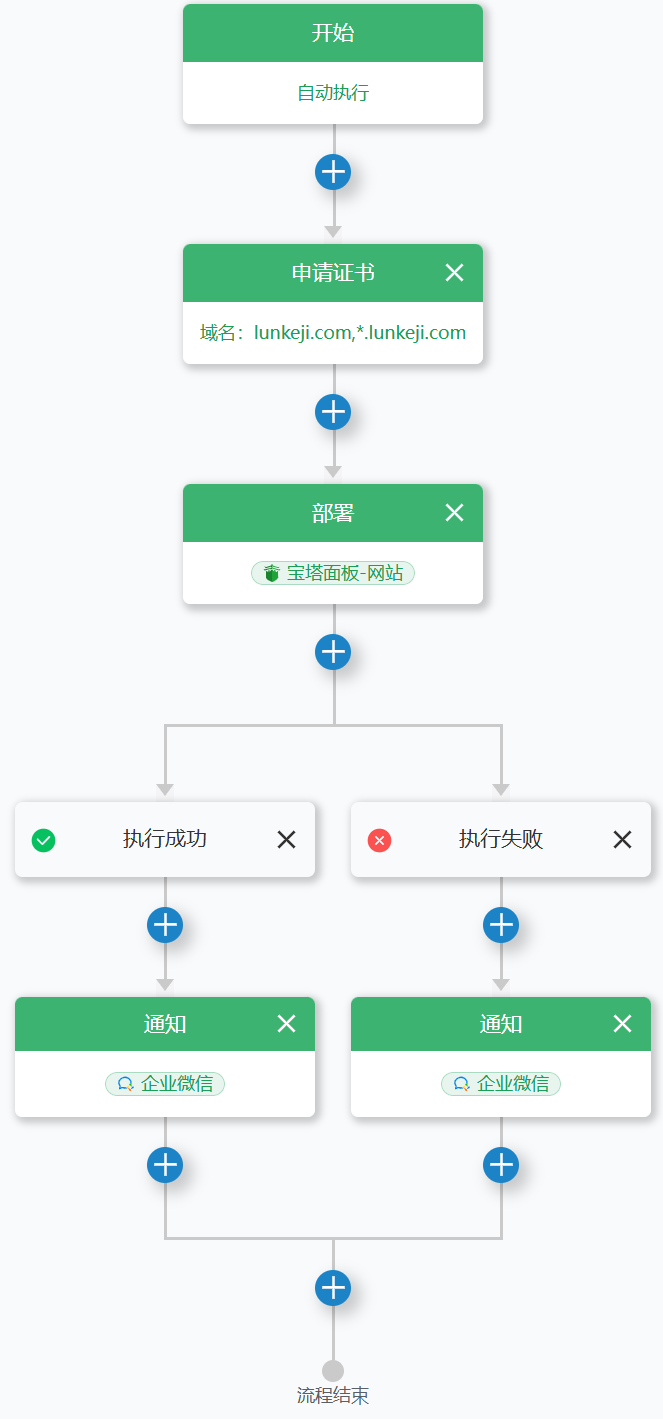Select the 企业微信 tag under 执行失败
This screenshot has height=1419, width=663.
(x=501, y=1084)
